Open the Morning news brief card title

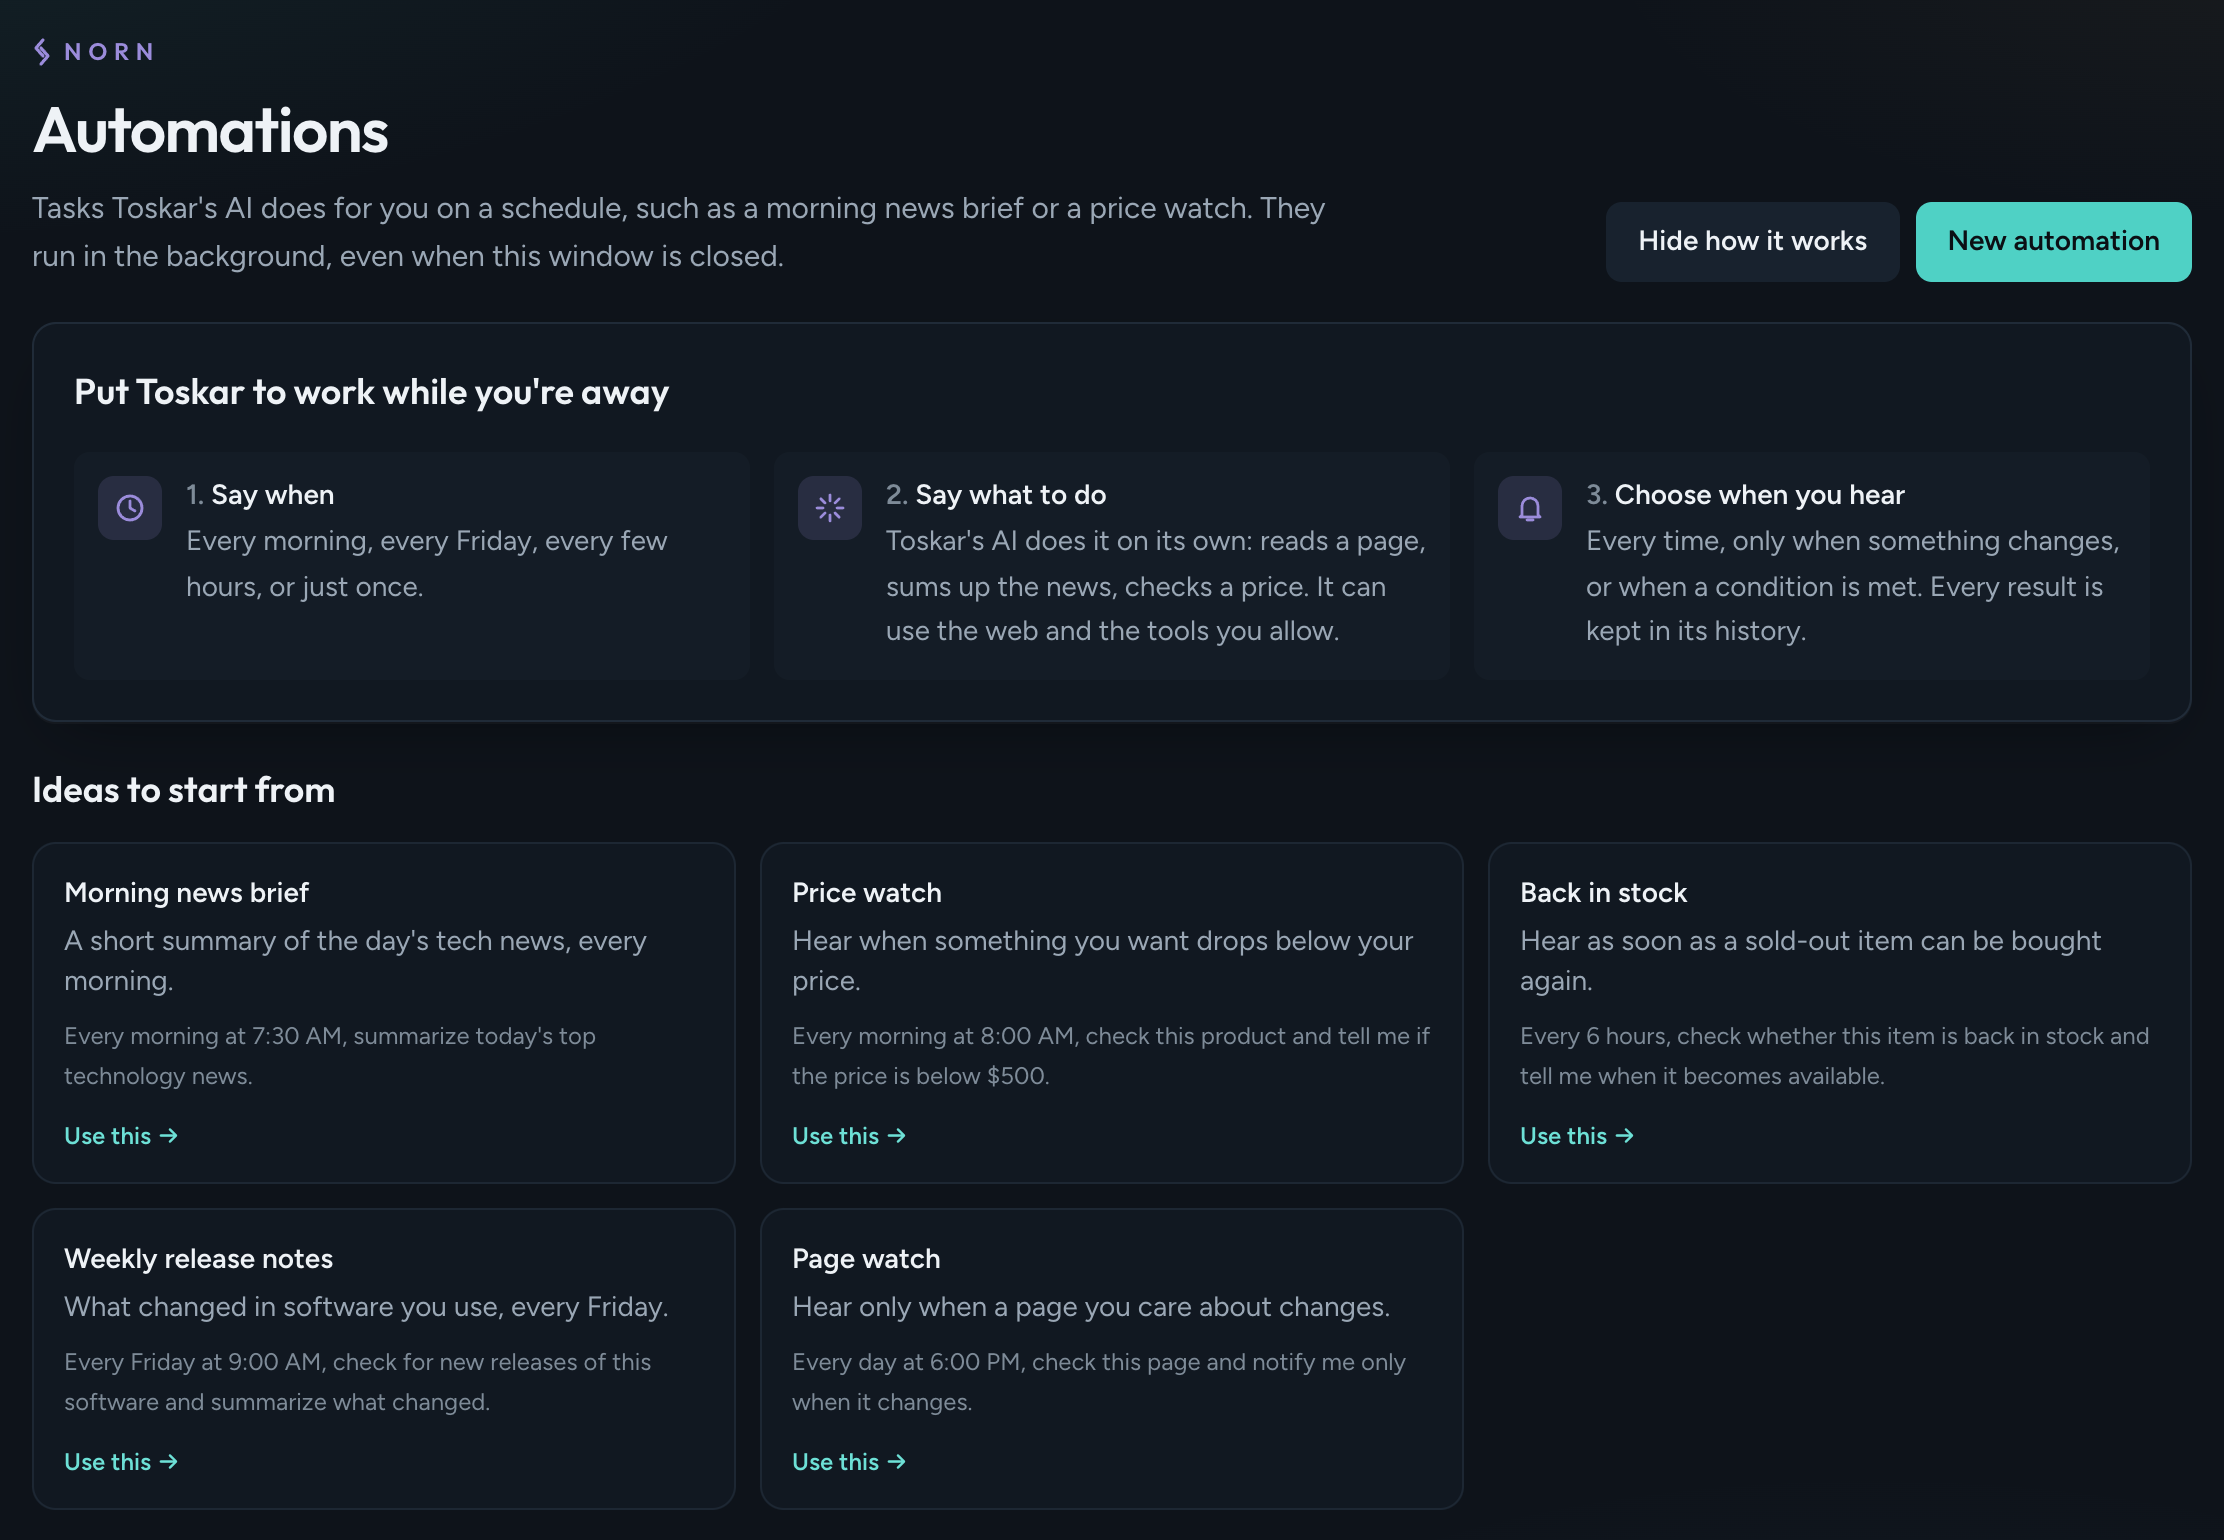(x=186, y=892)
